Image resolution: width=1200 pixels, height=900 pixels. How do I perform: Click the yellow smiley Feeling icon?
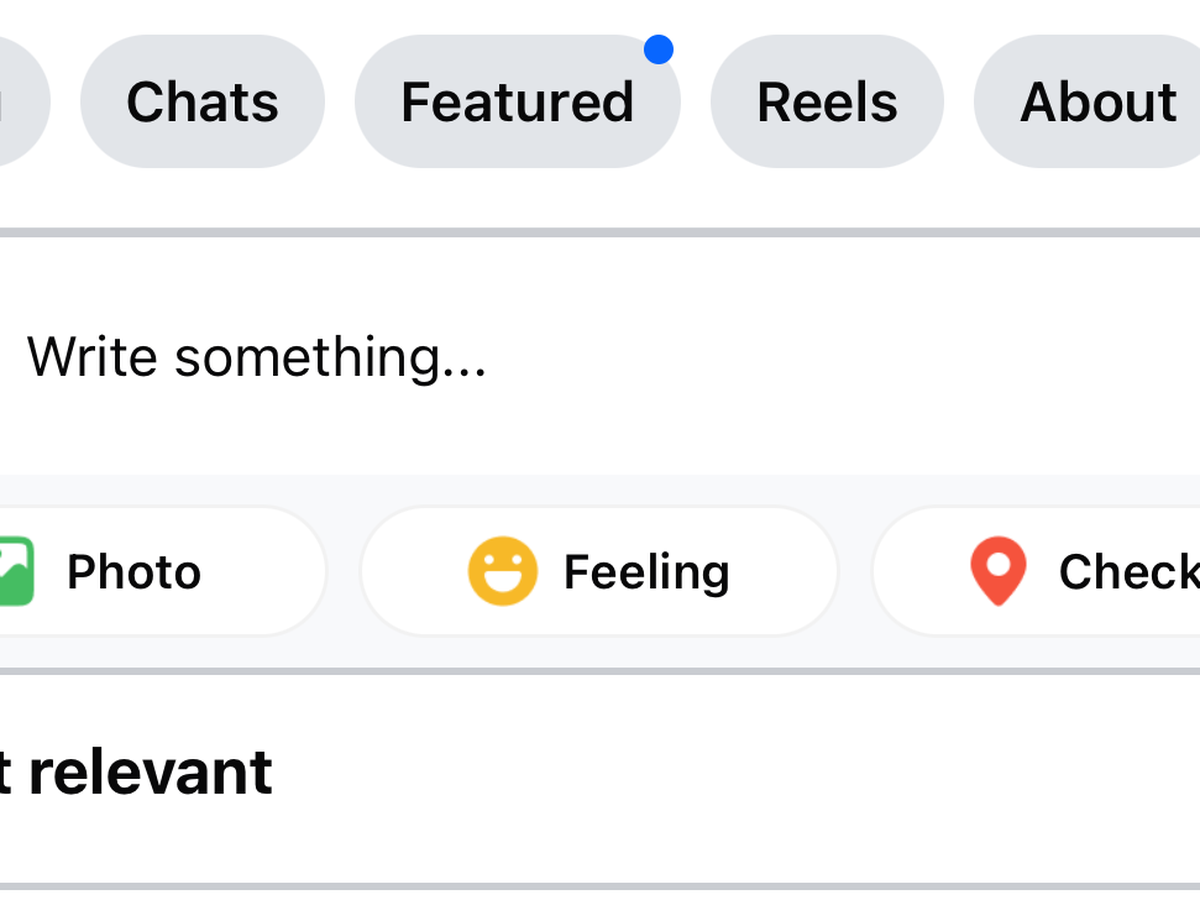click(x=502, y=572)
